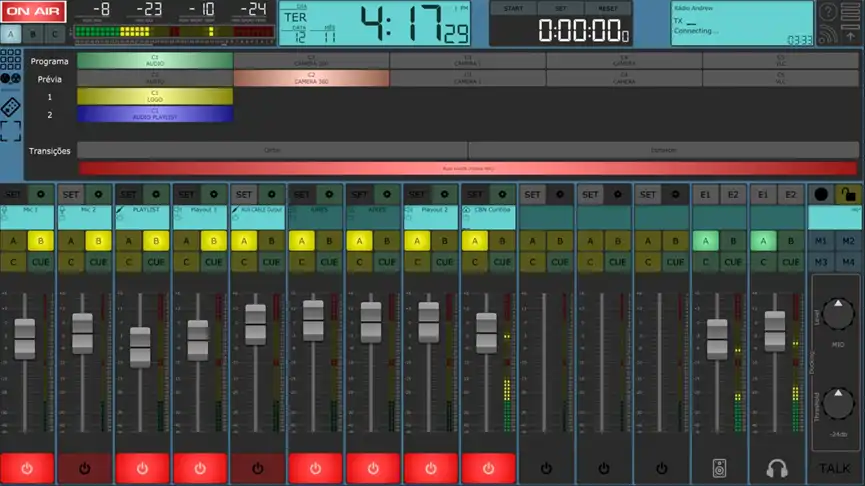The height and width of the screenshot is (486, 865).
Task: Click the upload arrow icon
Action: 850,36
